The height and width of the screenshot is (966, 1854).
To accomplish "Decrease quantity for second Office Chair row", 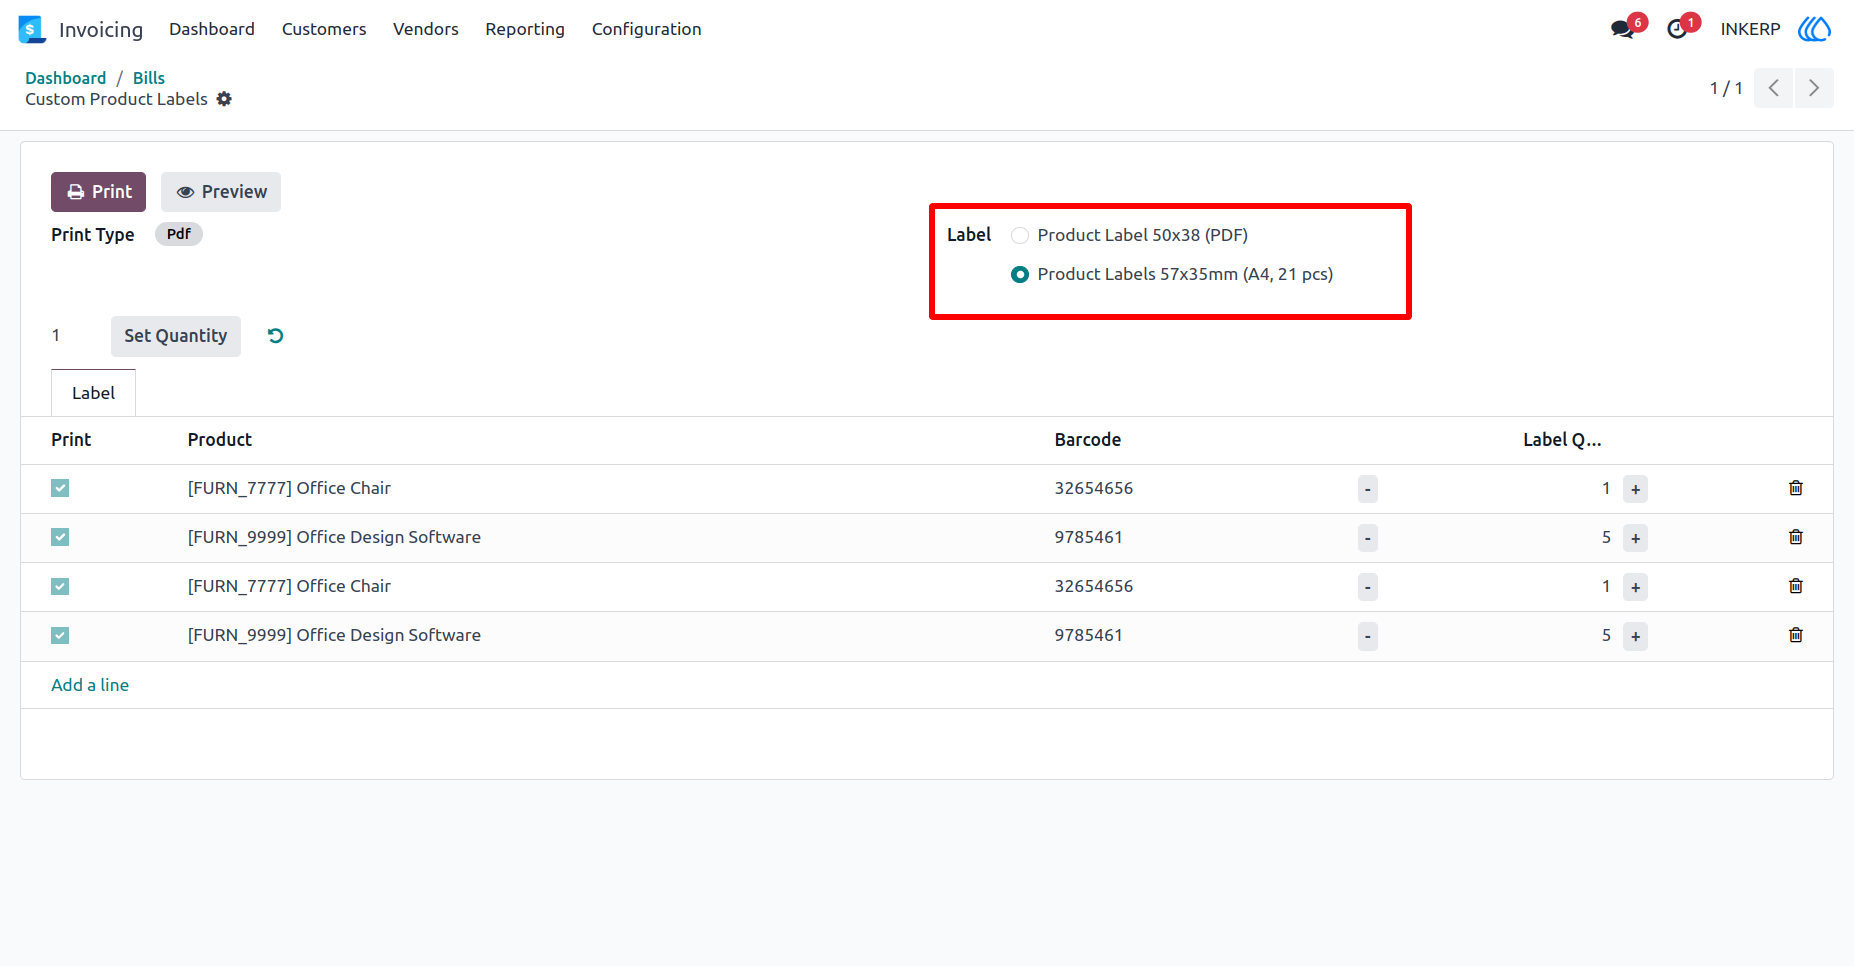I will (x=1368, y=587).
